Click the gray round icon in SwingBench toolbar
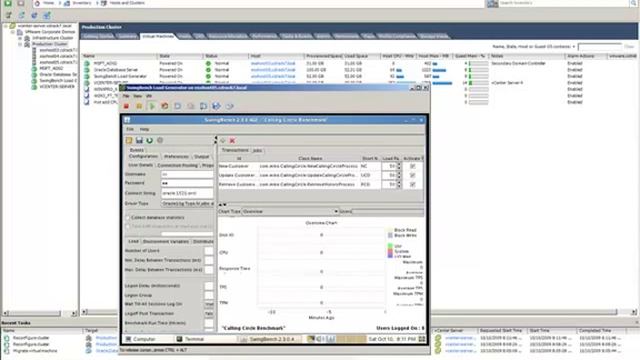Image resolution: width=640 pixels, height=360 pixels. click(160, 140)
